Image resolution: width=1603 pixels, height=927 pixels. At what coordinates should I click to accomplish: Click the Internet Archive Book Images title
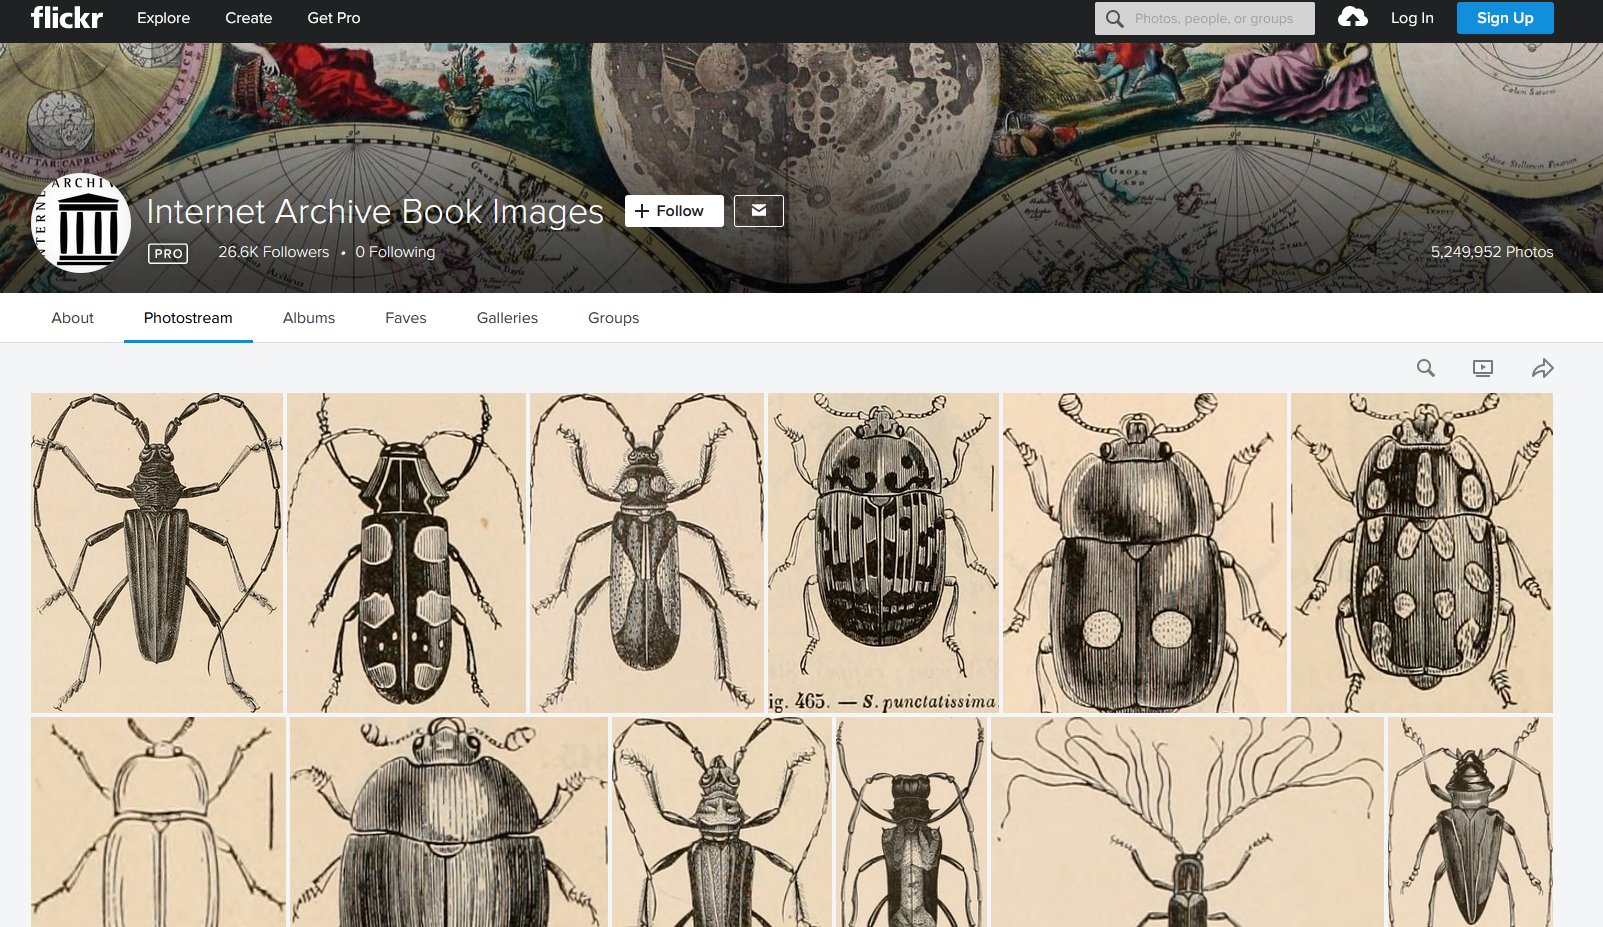[x=375, y=212]
